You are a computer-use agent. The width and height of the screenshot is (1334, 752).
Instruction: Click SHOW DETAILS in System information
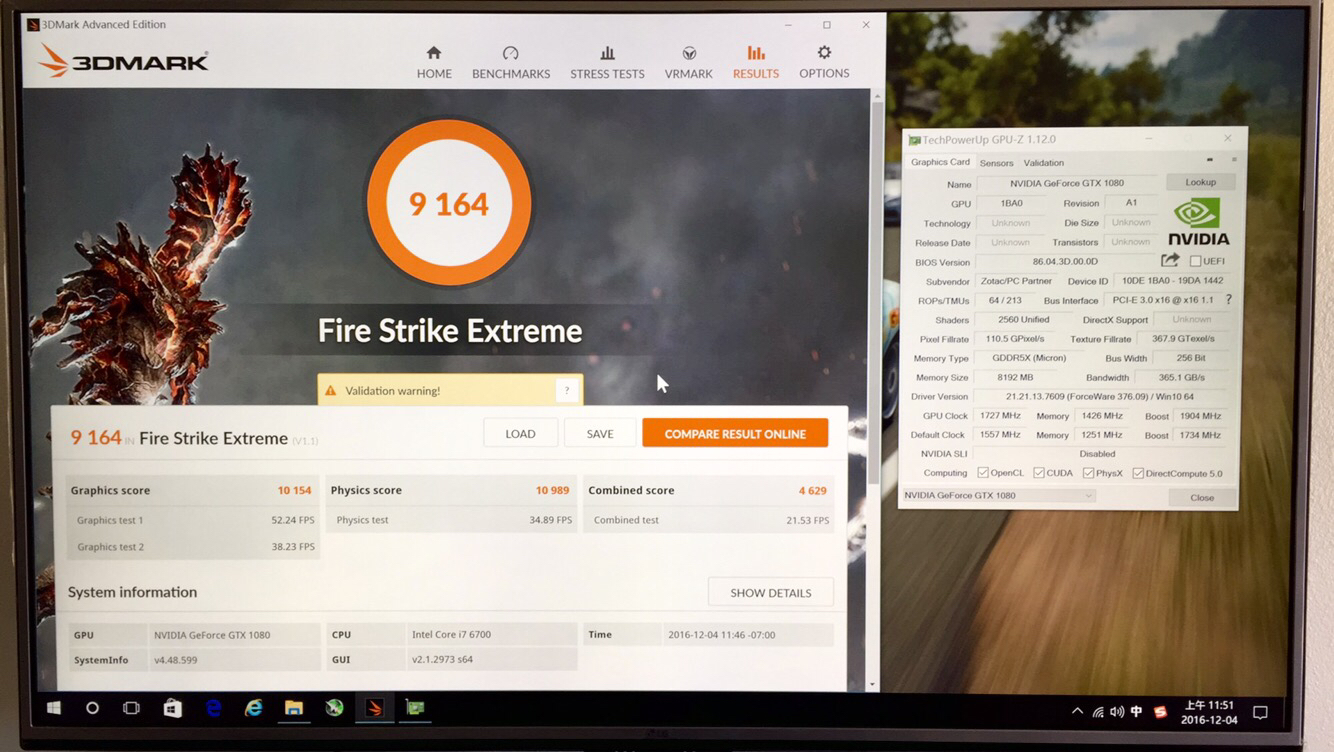coord(770,592)
